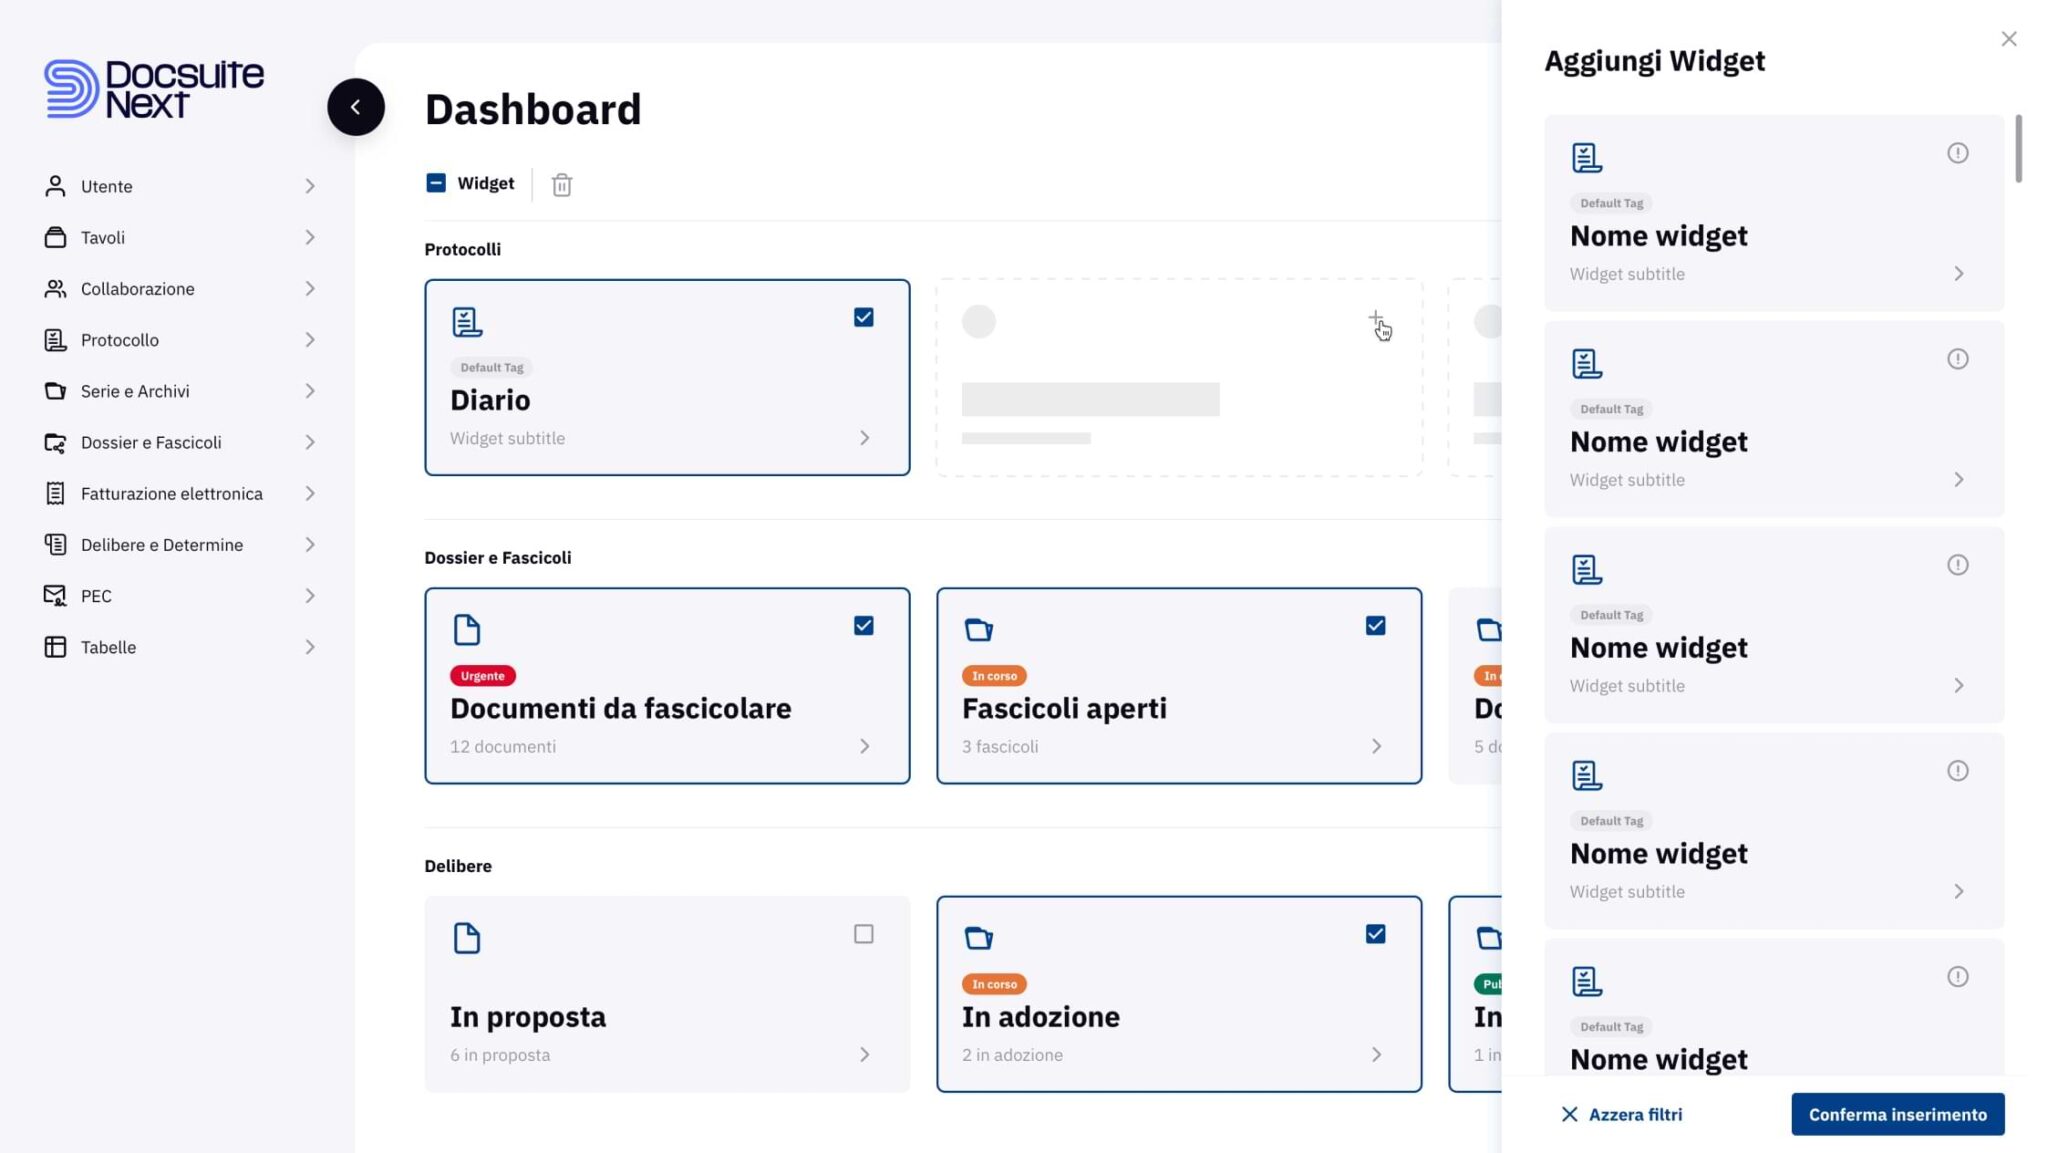Image resolution: width=2048 pixels, height=1153 pixels.
Task: Uncheck the Documenti da fascicolare checkbox
Action: (862, 625)
